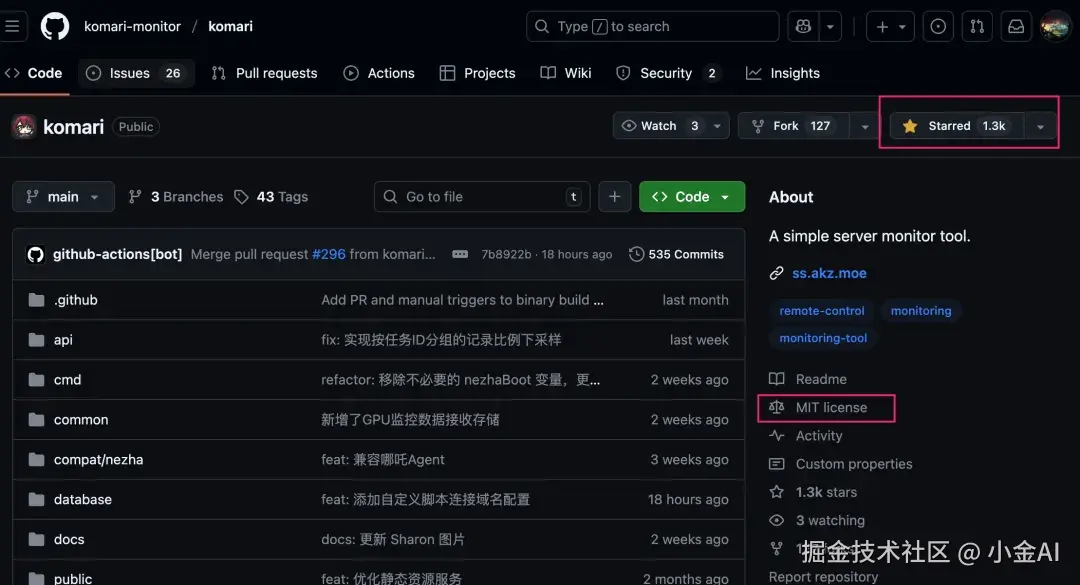Focus the 'Go to file' search field
Screen dimensions: 1080x585
pos(481,197)
